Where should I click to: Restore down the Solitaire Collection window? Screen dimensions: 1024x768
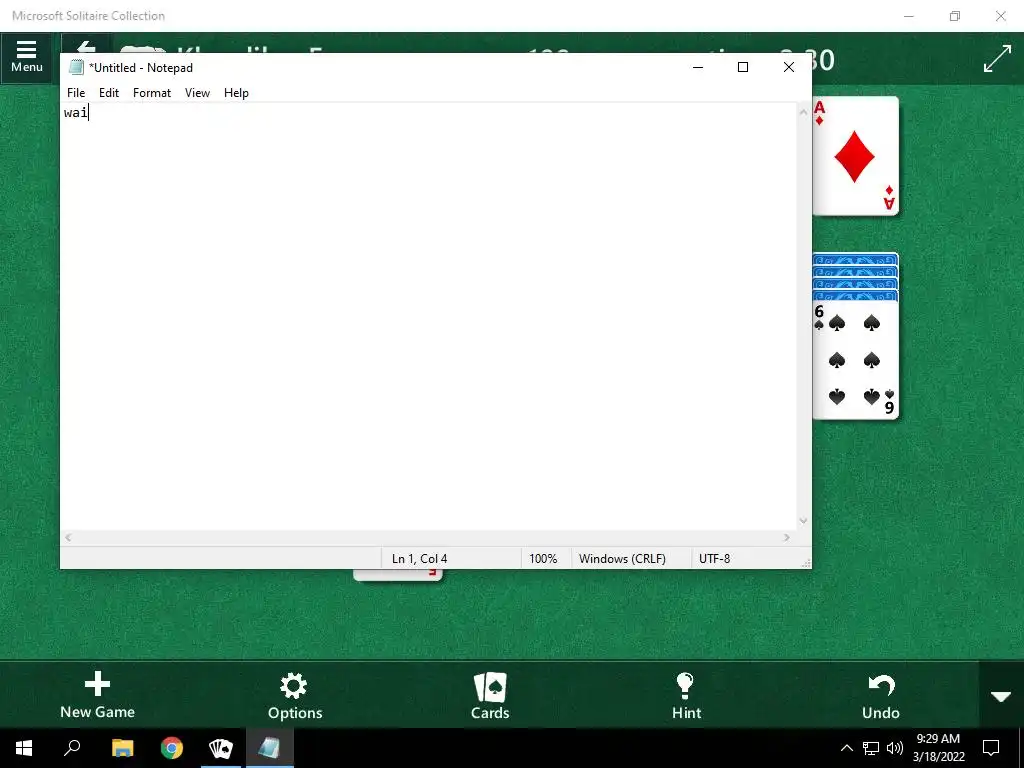click(955, 16)
